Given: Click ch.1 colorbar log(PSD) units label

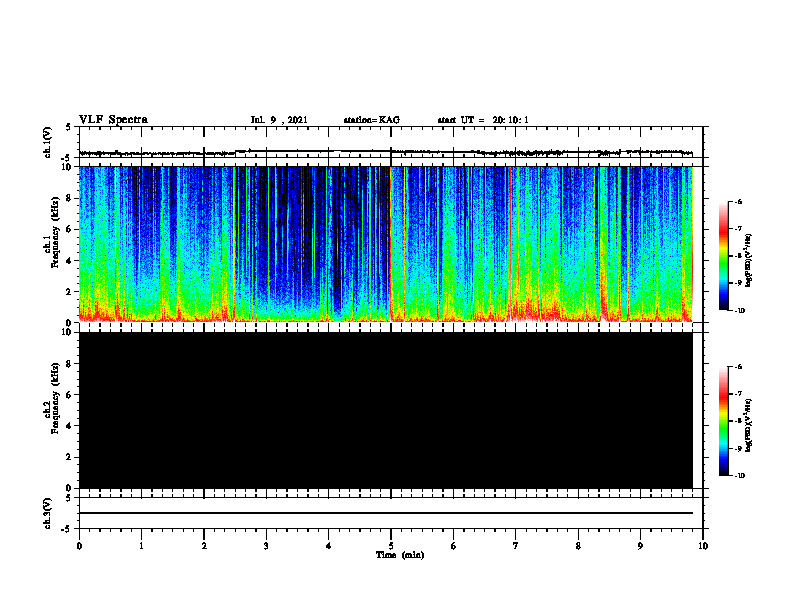Looking at the screenshot, I should tap(749, 260).
